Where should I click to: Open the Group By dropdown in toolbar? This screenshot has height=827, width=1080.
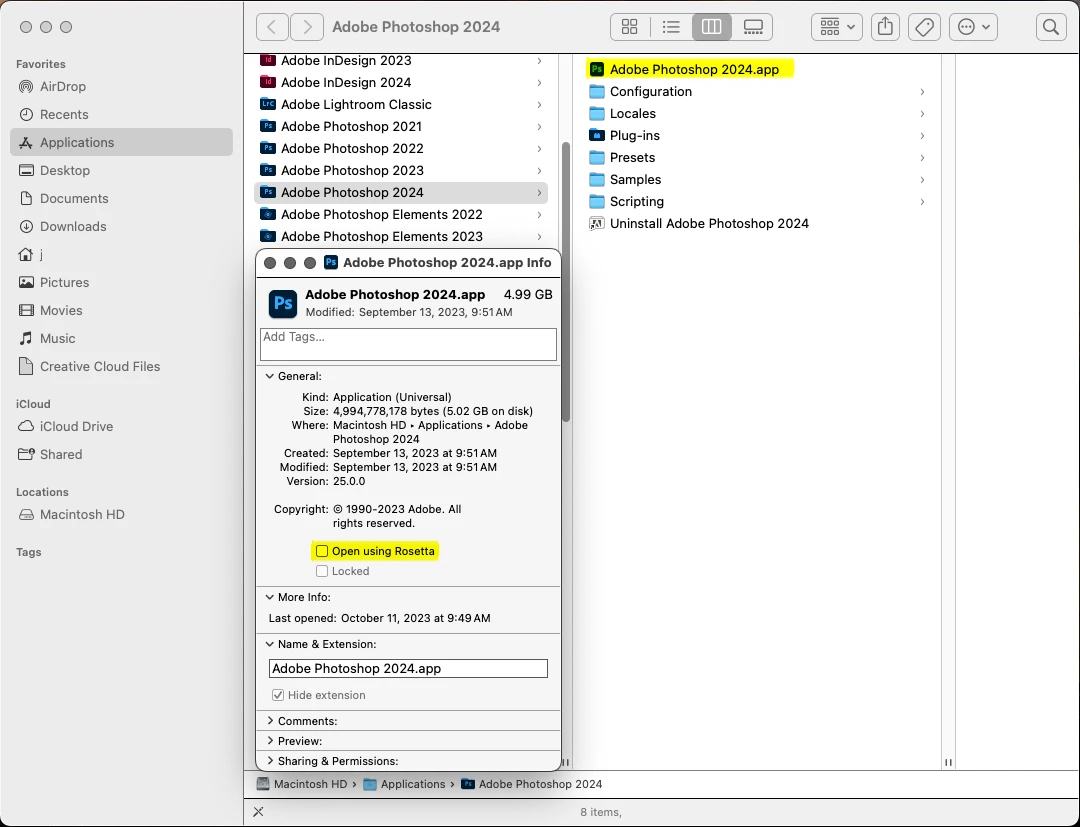tap(837, 27)
